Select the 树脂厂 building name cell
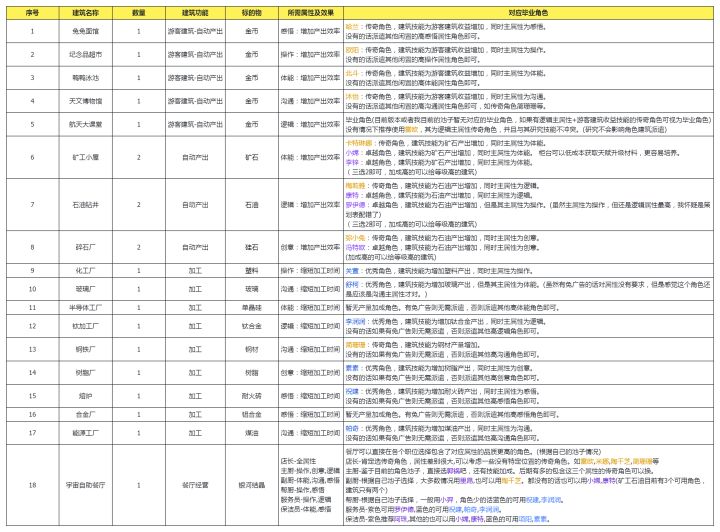720x532 pixels. pyautogui.click(x=85, y=373)
